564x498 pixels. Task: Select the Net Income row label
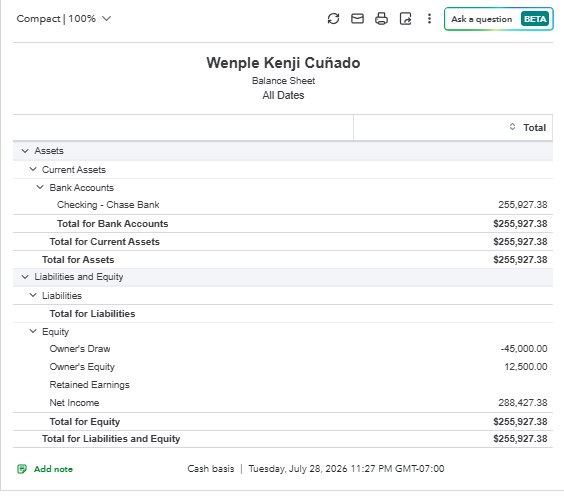click(x=74, y=402)
